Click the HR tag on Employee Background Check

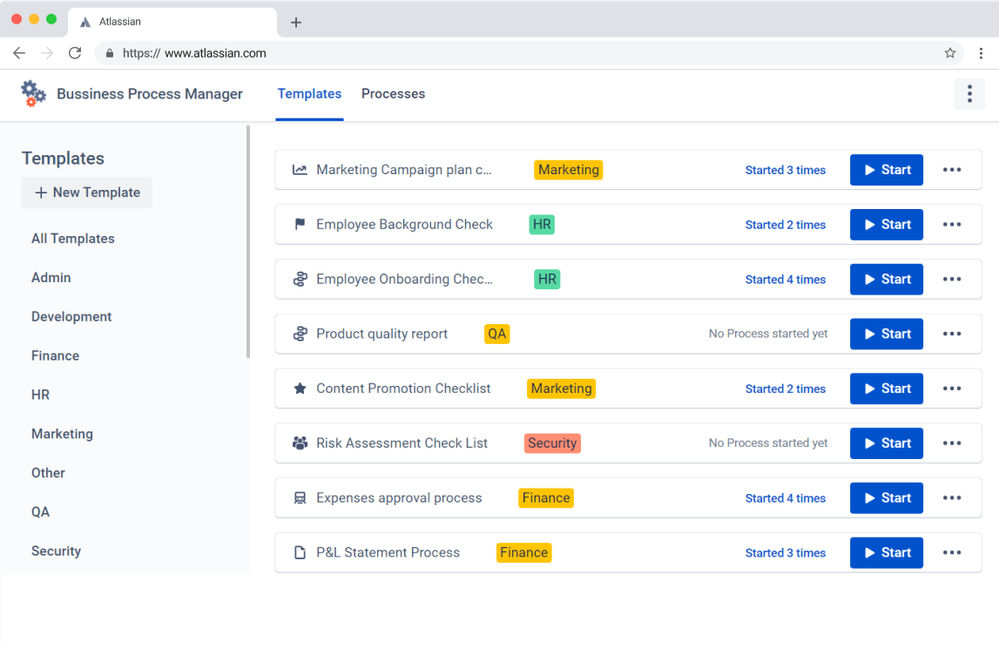(542, 224)
